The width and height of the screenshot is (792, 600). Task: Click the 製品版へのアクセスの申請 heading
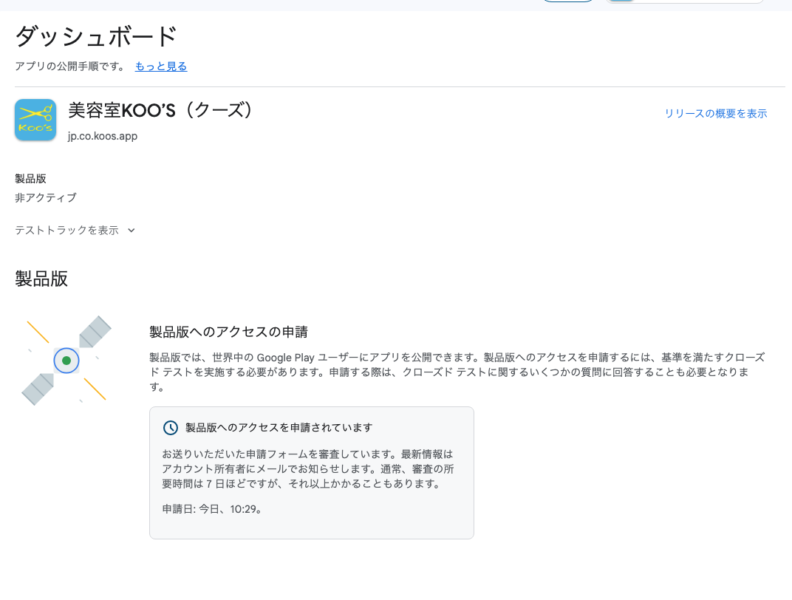(x=228, y=332)
